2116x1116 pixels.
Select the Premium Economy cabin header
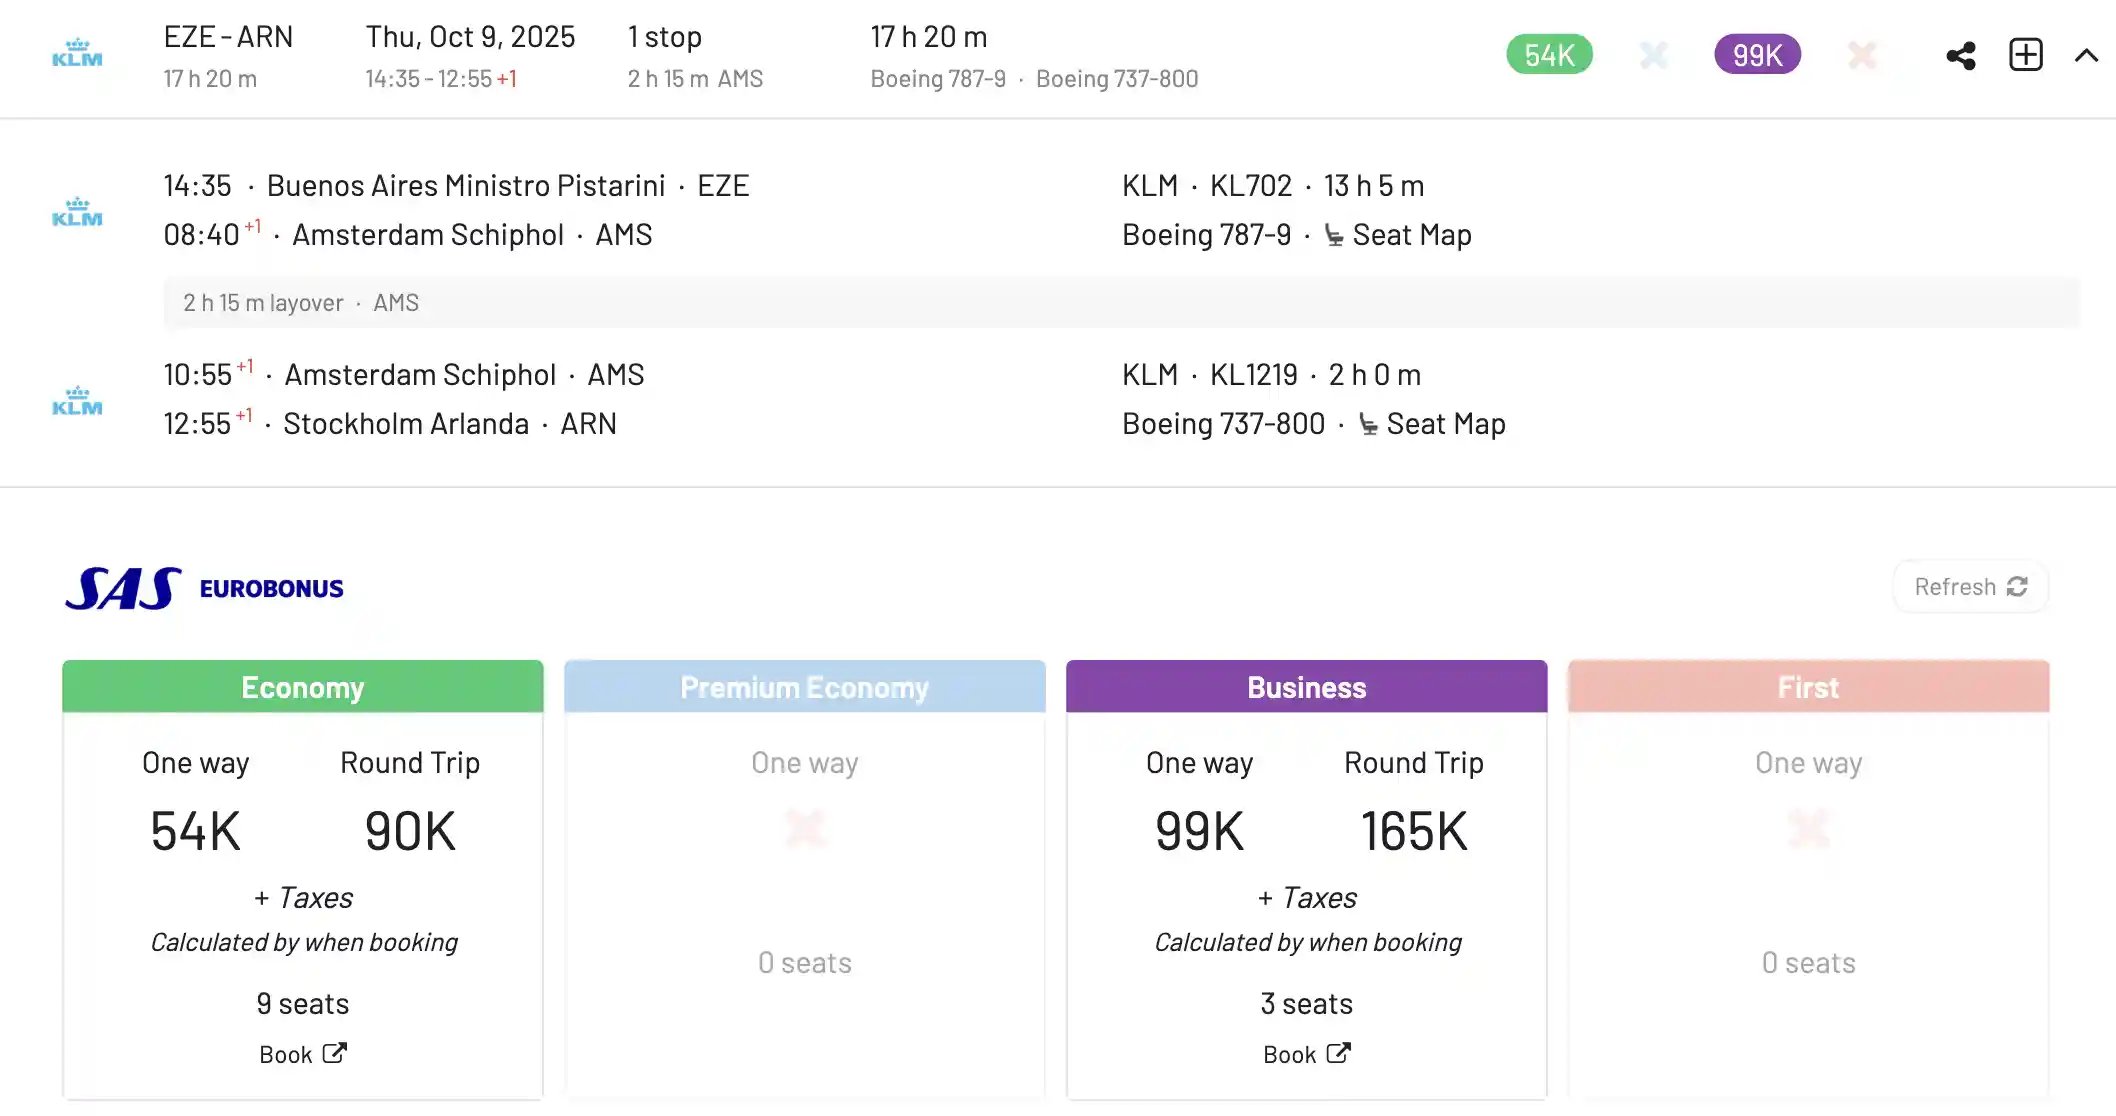[x=805, y=687]
